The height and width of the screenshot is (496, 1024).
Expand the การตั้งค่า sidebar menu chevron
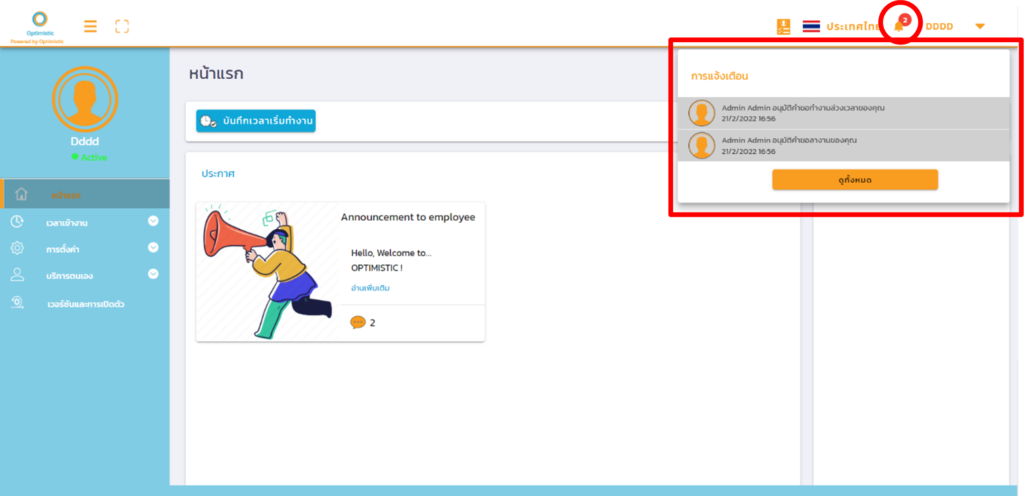[x=153, y=247]
